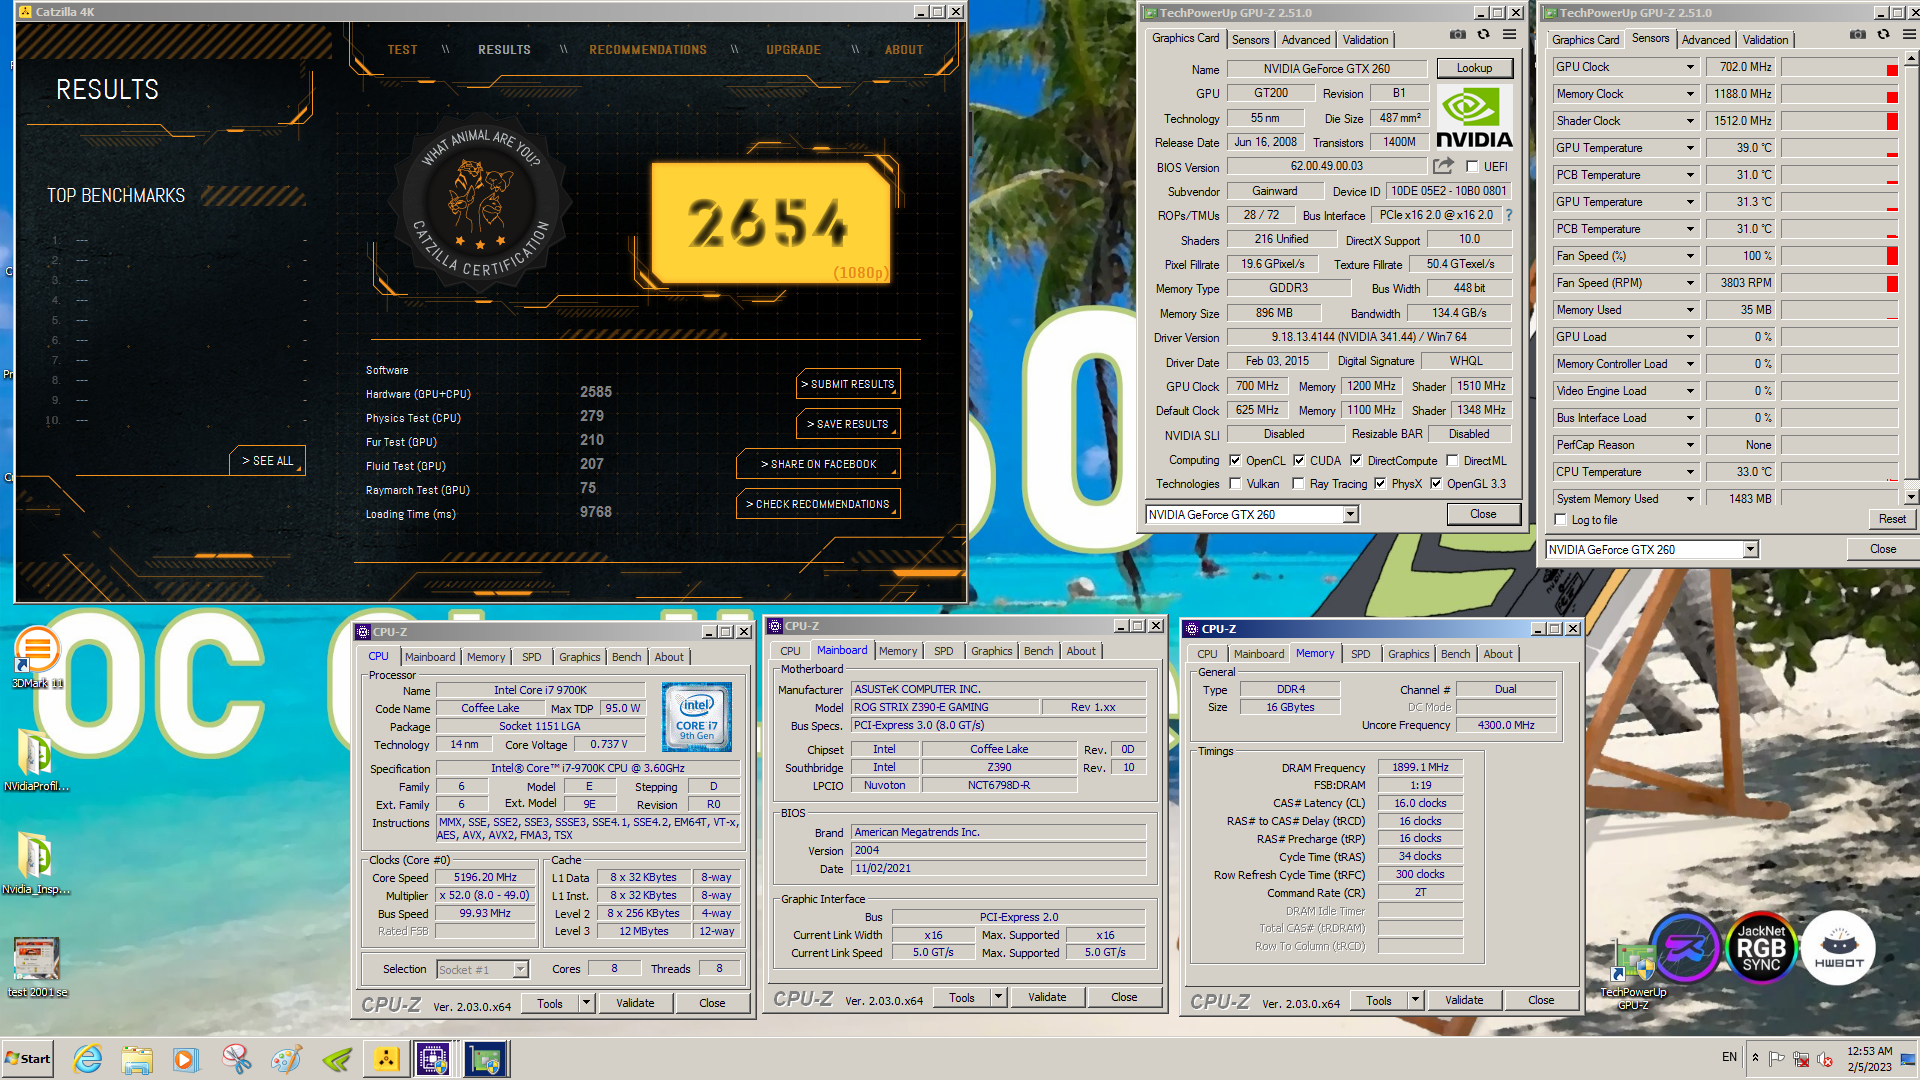Click the BIOS share/export arrow icon
1920x1080 pixels.
1443,166
